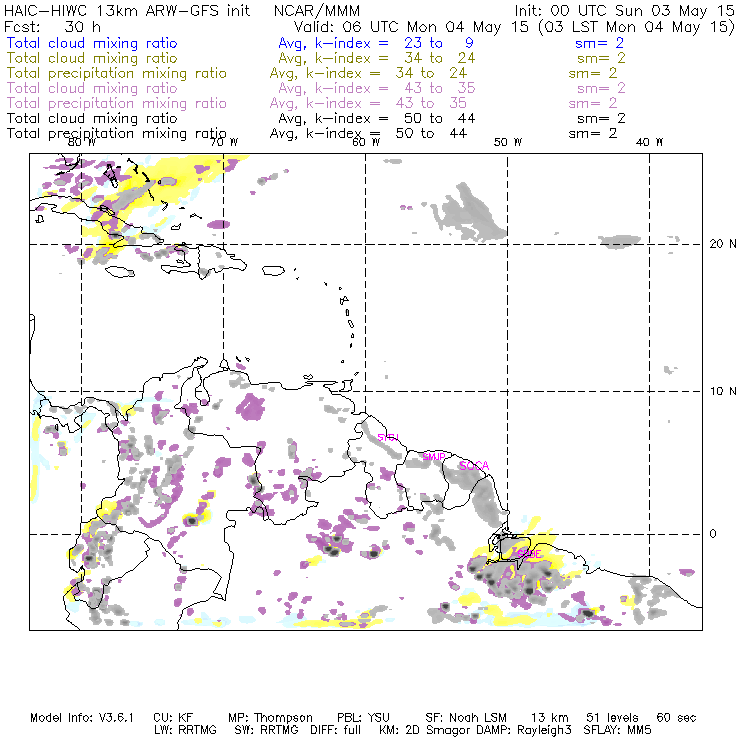Image resolution: width=740 pixels, height=740 pixels.
Task: Click the 'CU: KF' footer entry
Action: 173,718
